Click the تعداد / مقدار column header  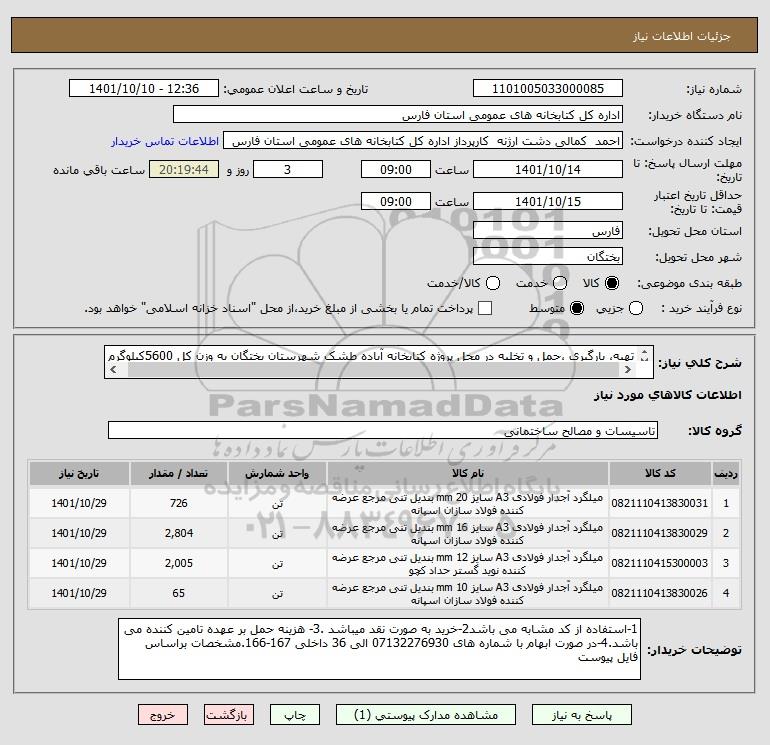[179, 473]
